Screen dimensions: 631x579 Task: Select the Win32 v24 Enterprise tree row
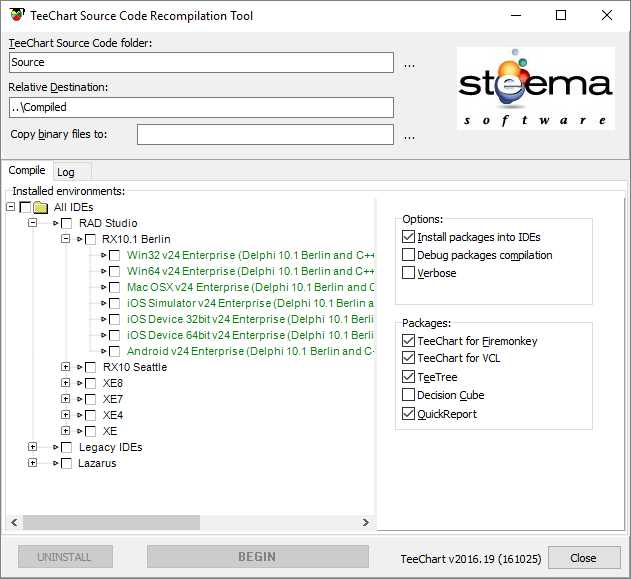pyautogui.click(x=250, y=256)
